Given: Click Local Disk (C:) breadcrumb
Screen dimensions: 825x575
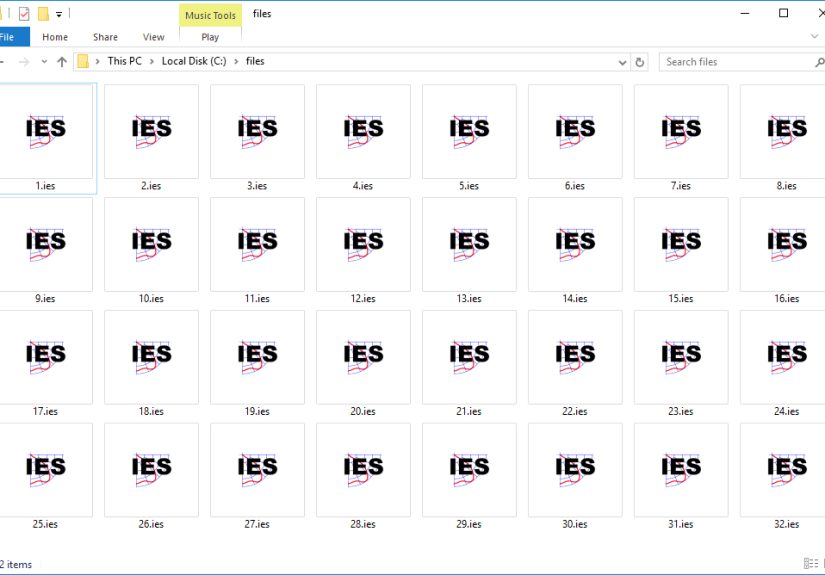Looking at the screenshot, I should click(x=194, y=61).
